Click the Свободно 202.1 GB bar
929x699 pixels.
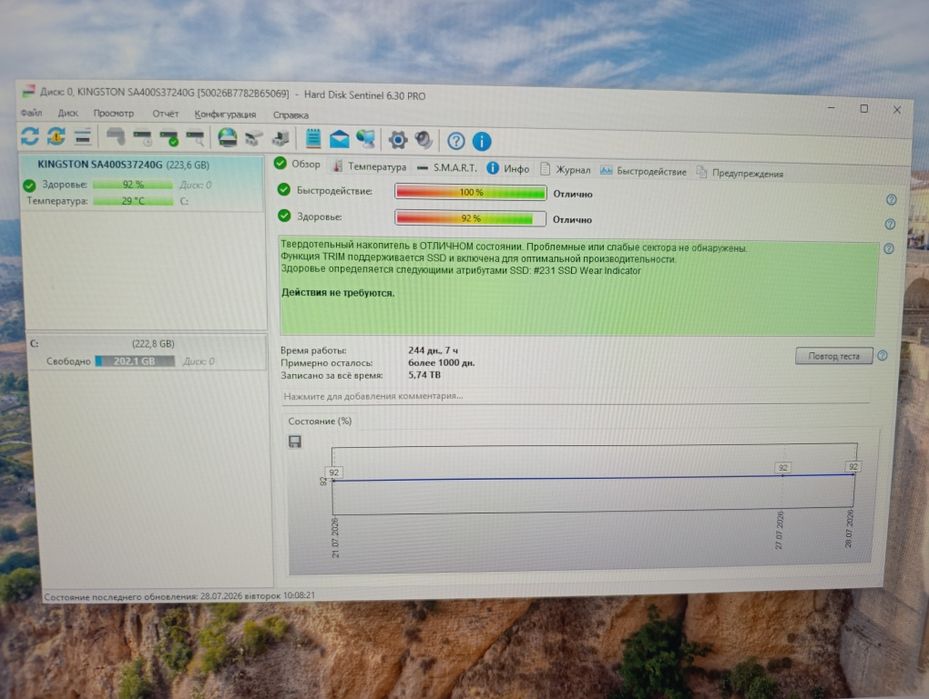pyautogui.click(x=134, y=361)
